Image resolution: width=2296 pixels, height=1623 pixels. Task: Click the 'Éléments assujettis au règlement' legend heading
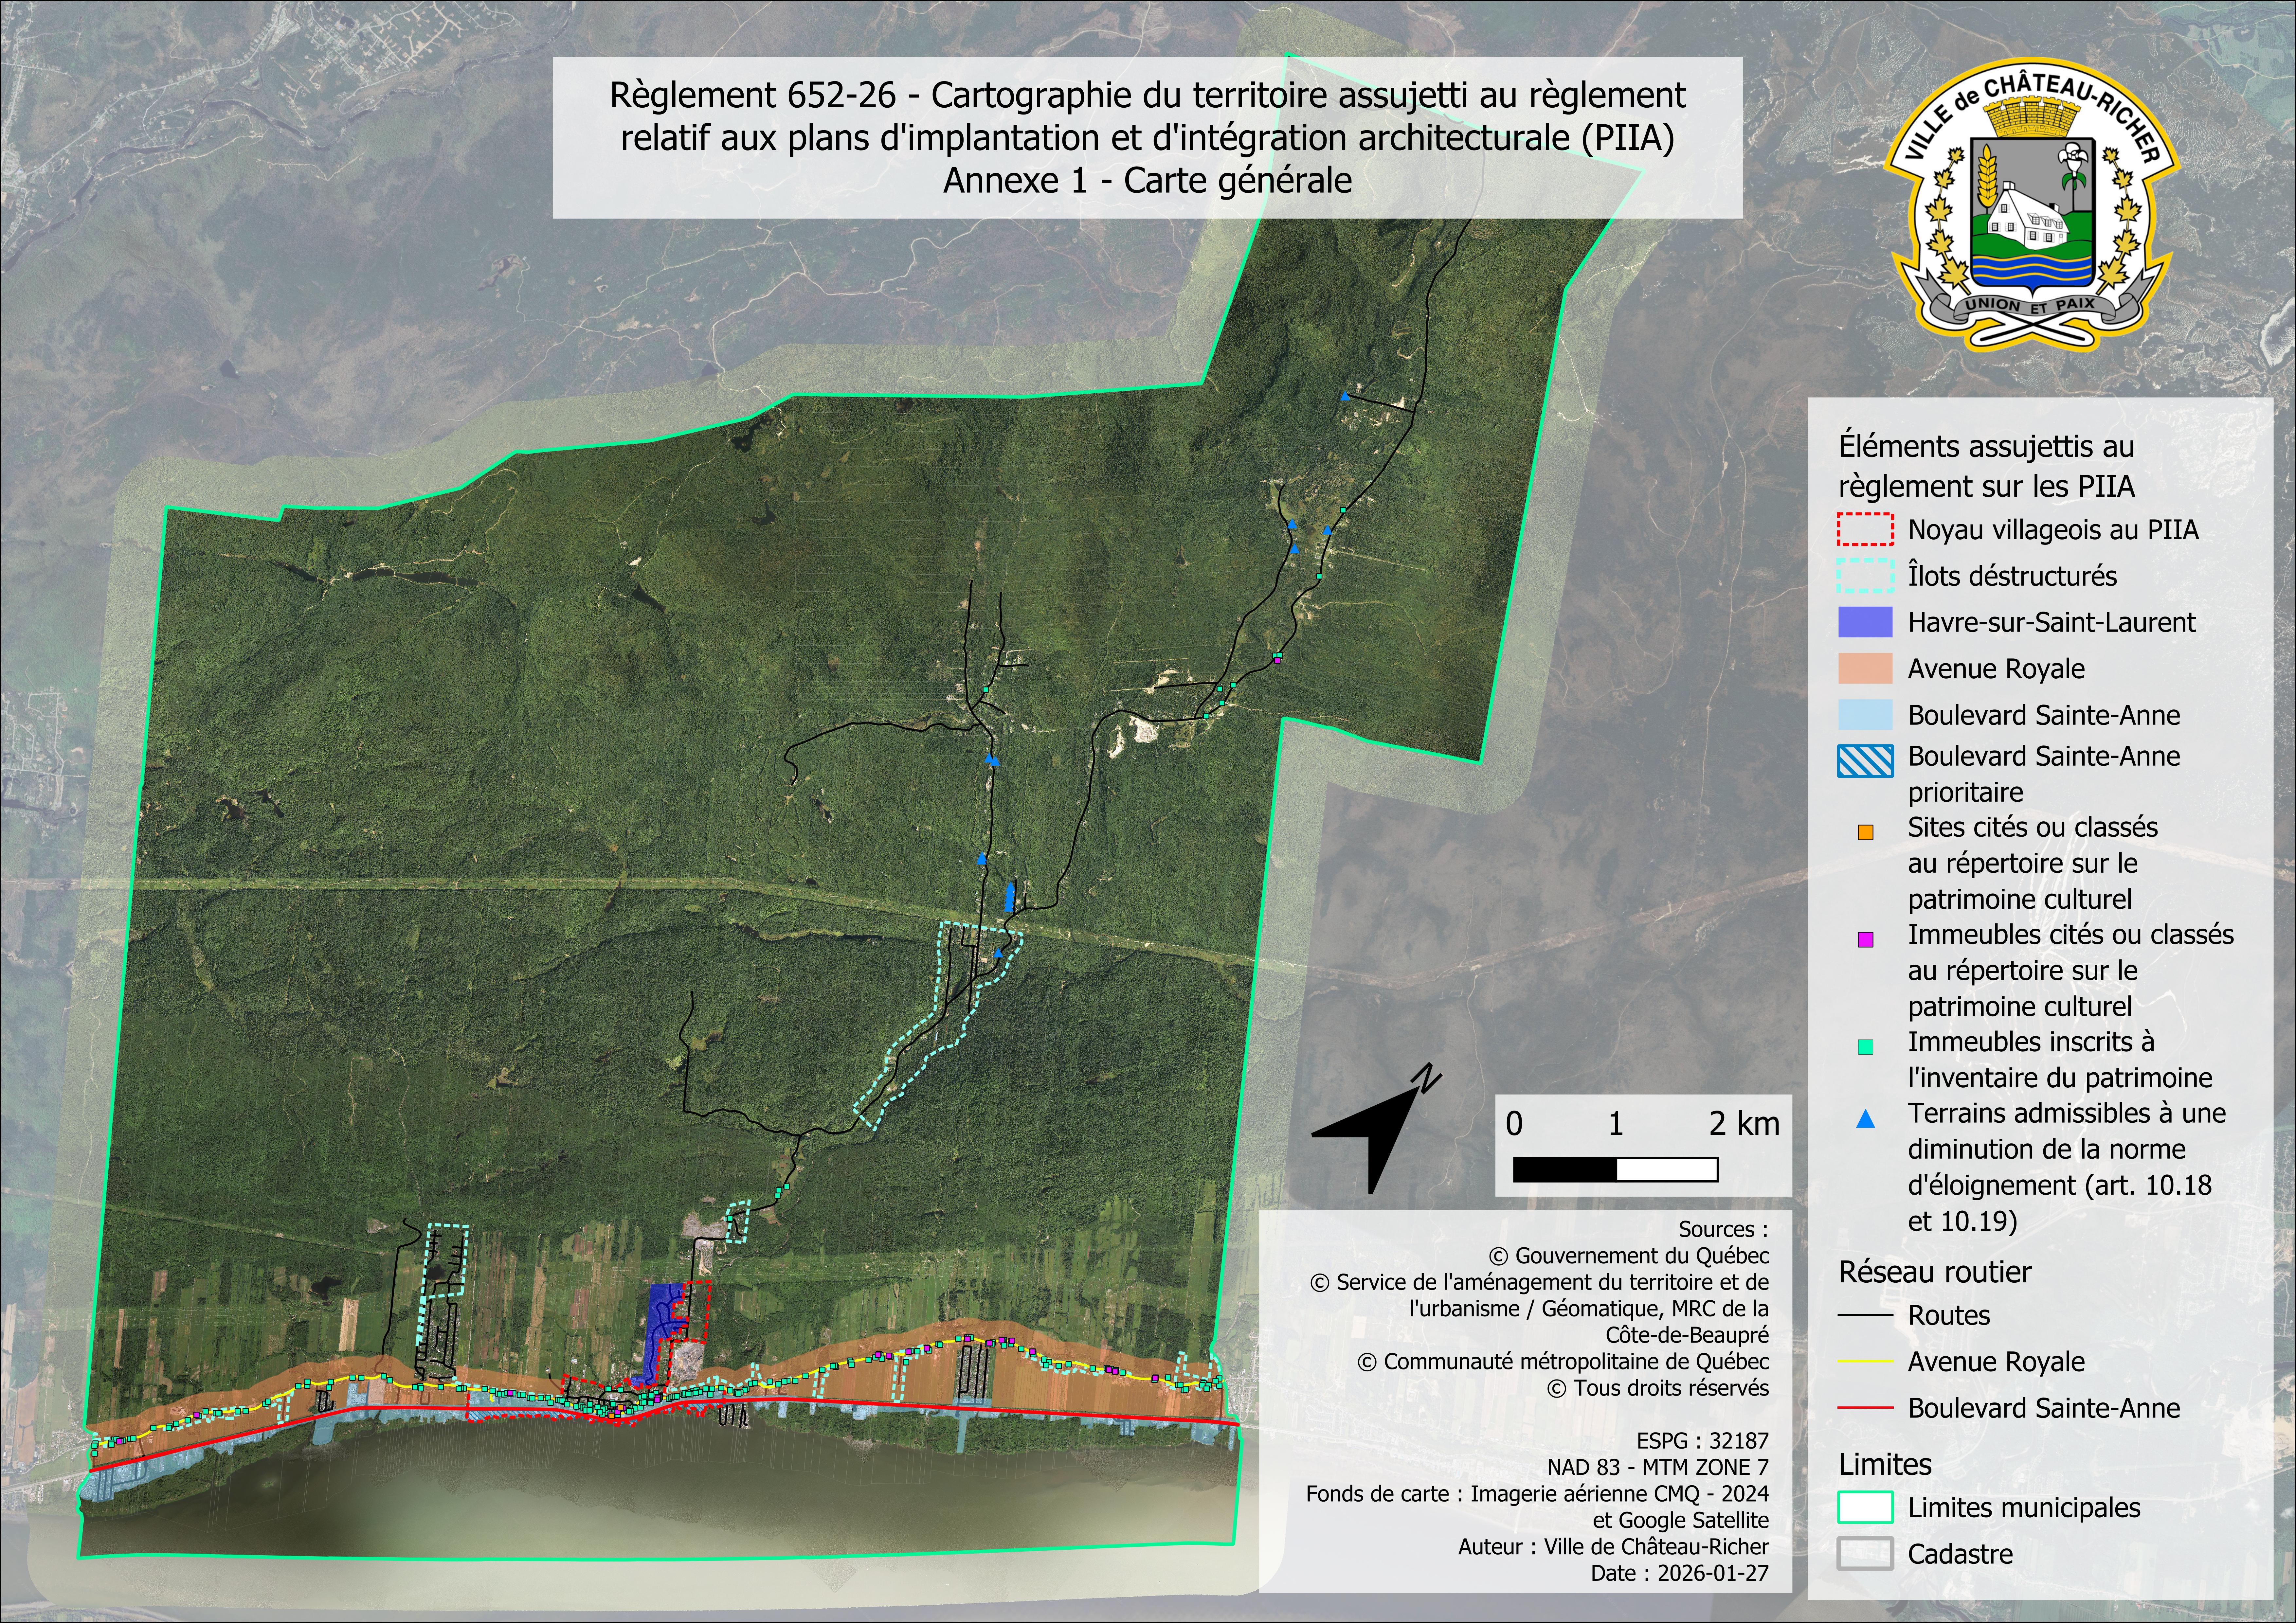click(x=1987, y=466)
